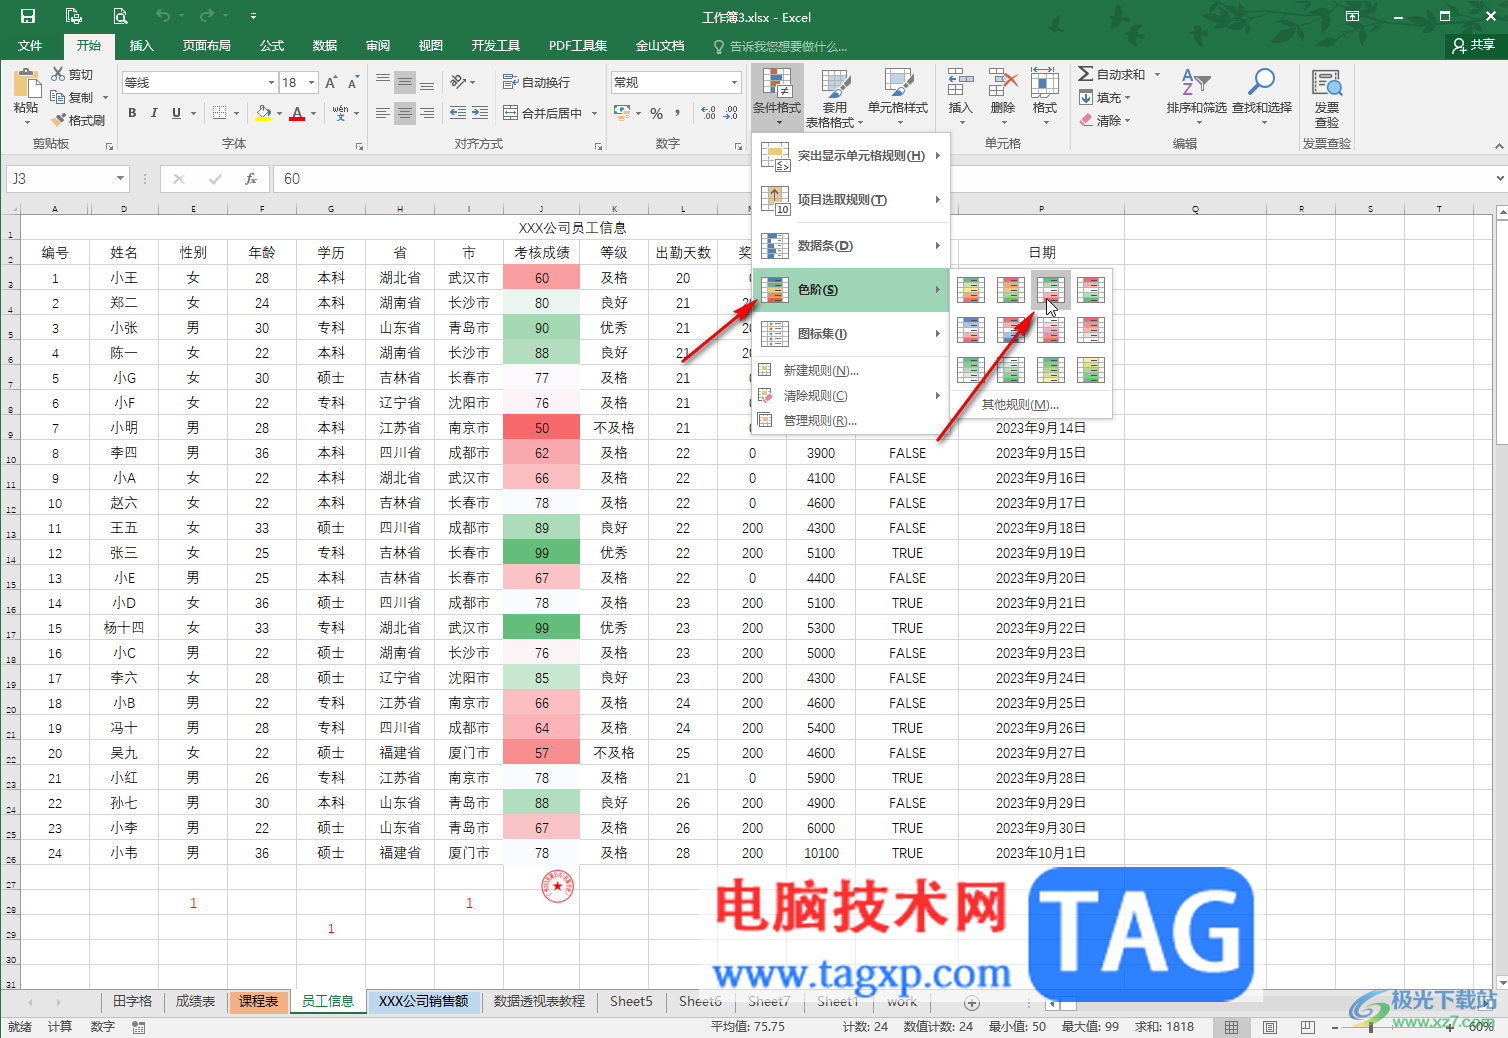The width and height of the screenshot is (1508, 1038).
Task: Toggle Underline formatting
Action: (x=176, y=113)
